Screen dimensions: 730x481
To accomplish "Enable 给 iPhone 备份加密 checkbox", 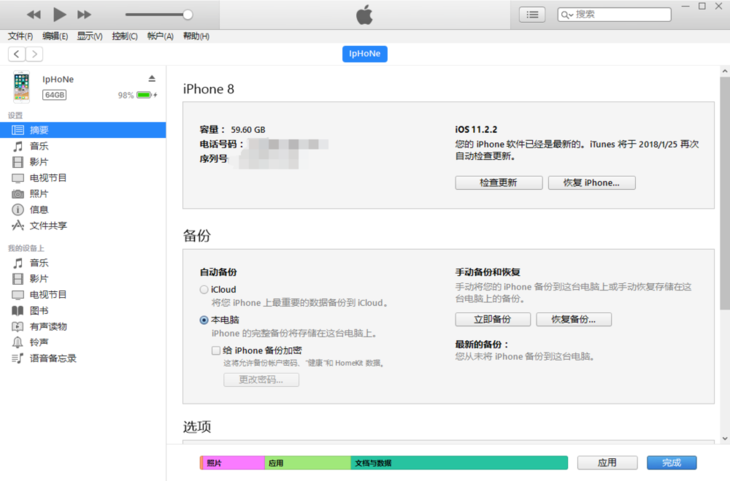I will [216, 351].
